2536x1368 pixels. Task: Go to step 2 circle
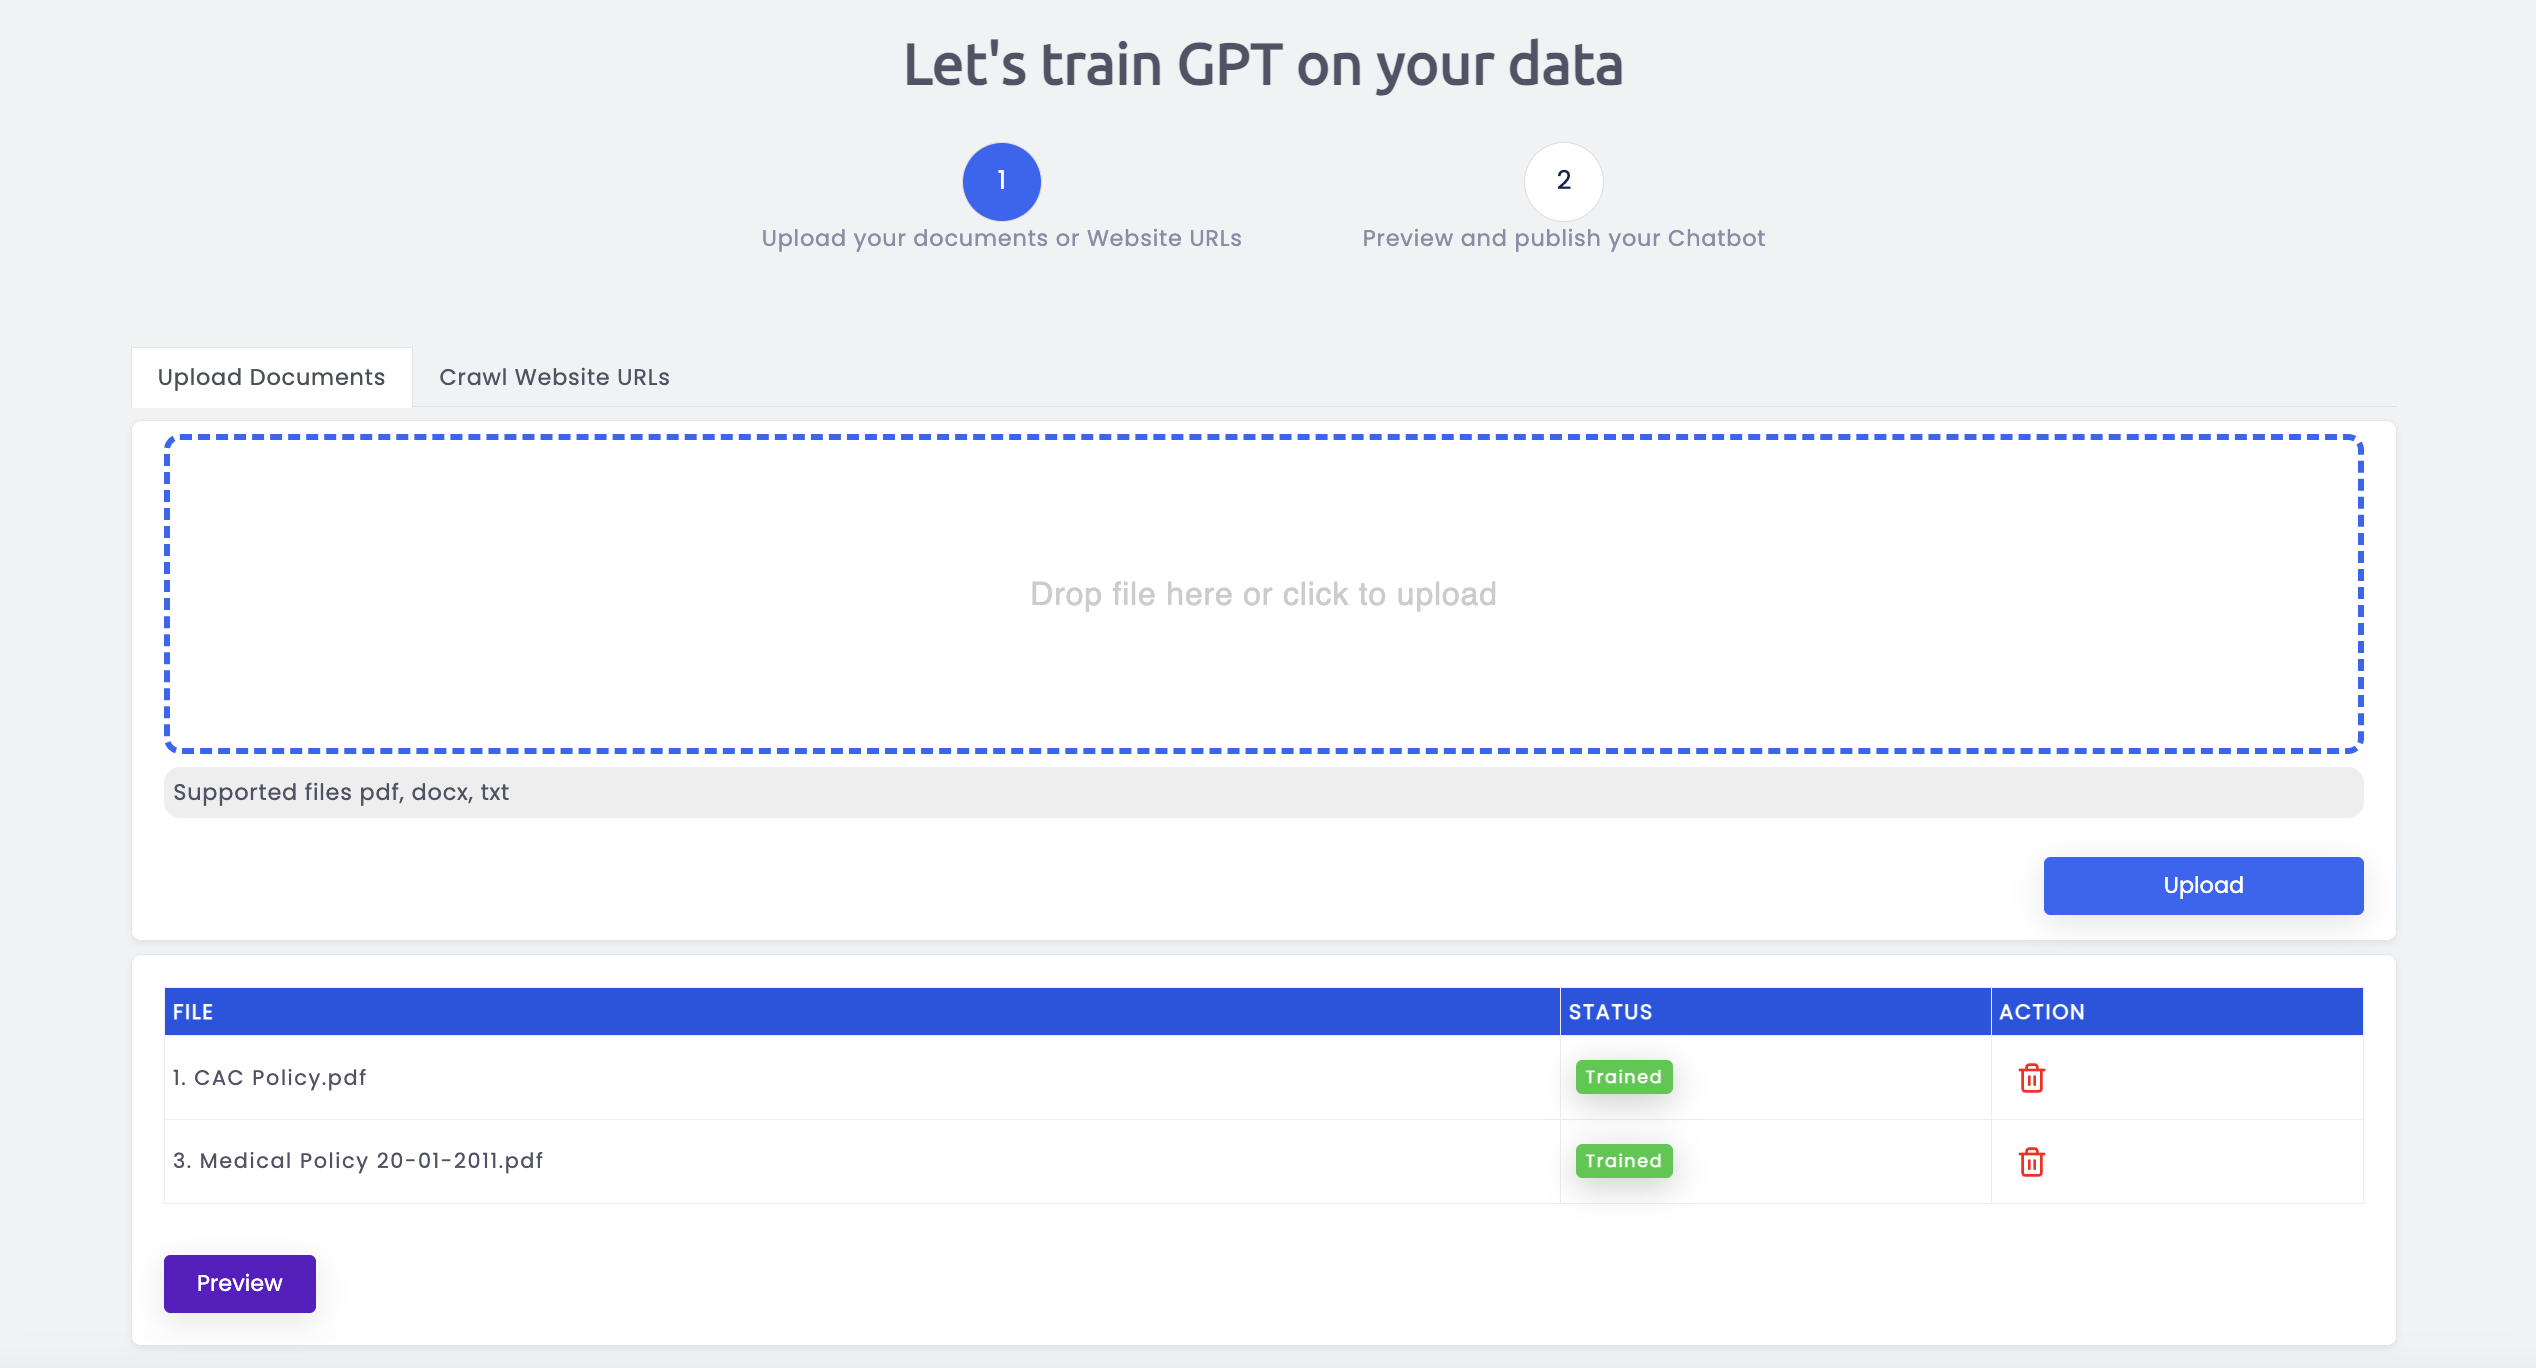[x=1563, y=181]
